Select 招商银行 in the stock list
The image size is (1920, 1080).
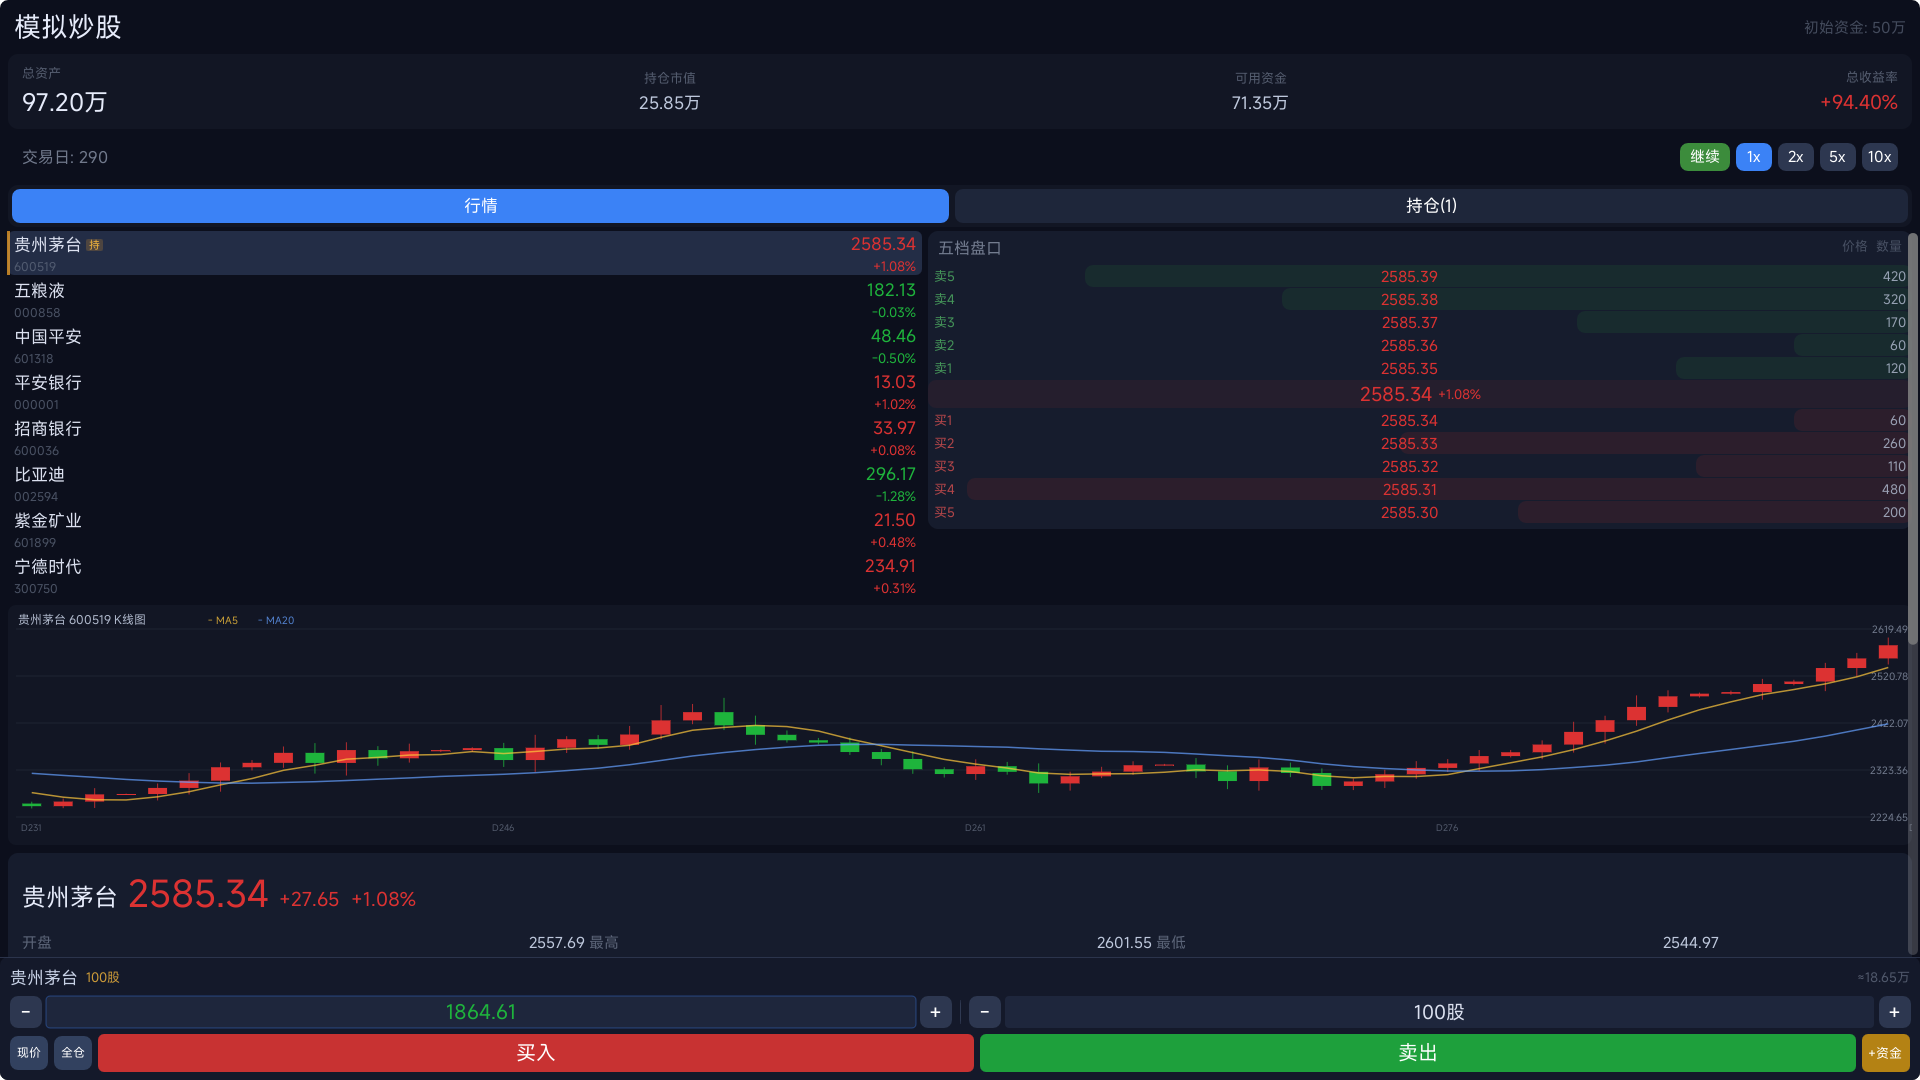click(465, 438)
